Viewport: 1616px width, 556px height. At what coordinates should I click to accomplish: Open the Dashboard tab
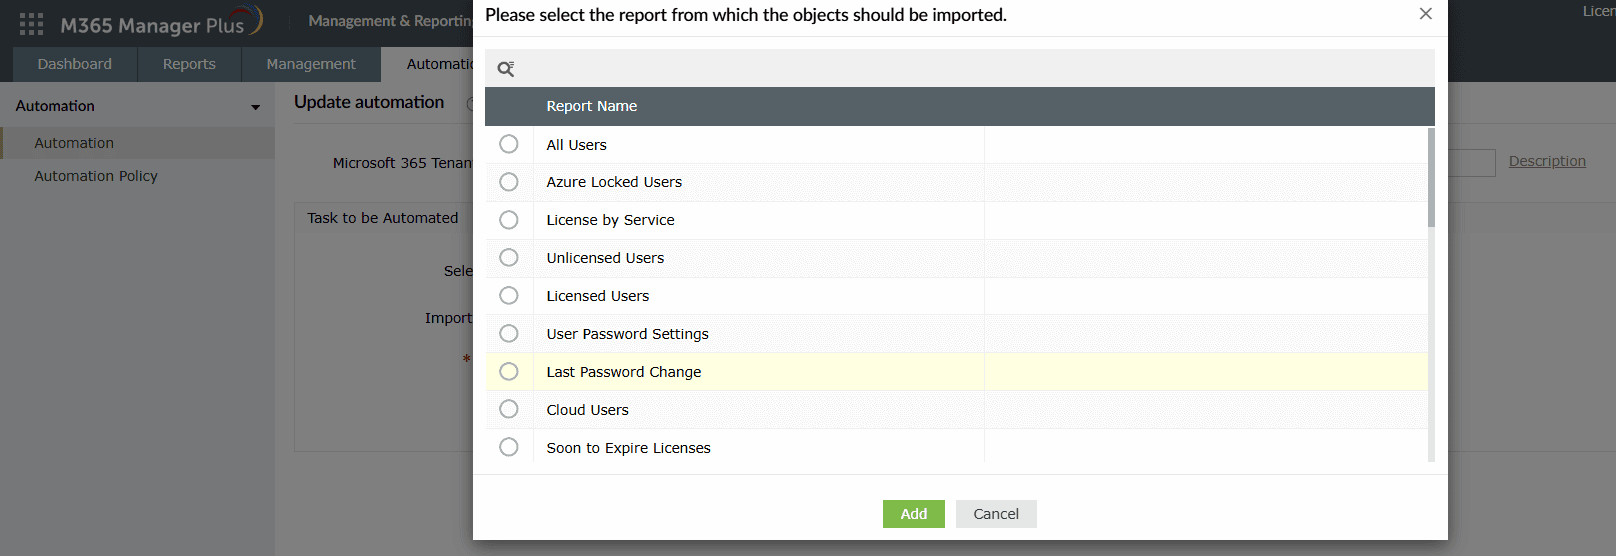(75, 64)
